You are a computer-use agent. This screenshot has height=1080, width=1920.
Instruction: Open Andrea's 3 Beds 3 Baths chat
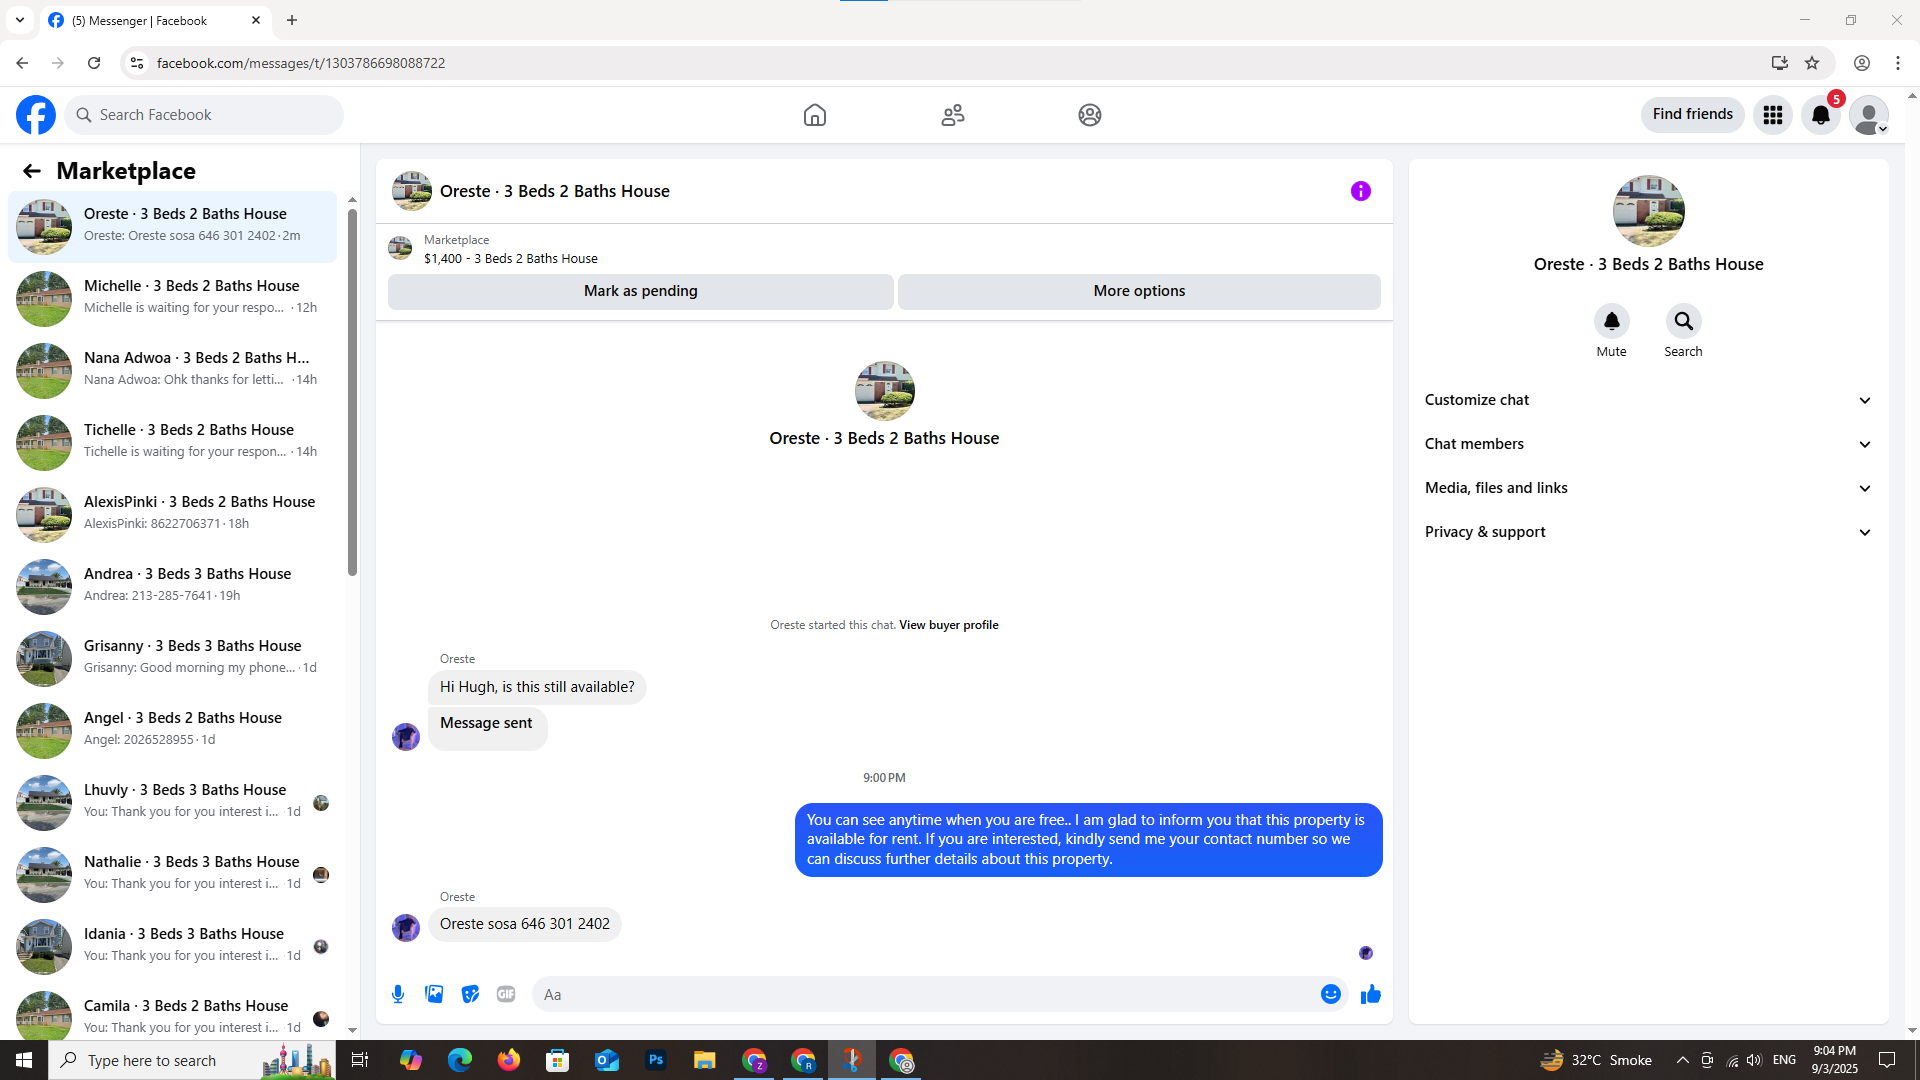pyautogui.click(x=172, y=587)
